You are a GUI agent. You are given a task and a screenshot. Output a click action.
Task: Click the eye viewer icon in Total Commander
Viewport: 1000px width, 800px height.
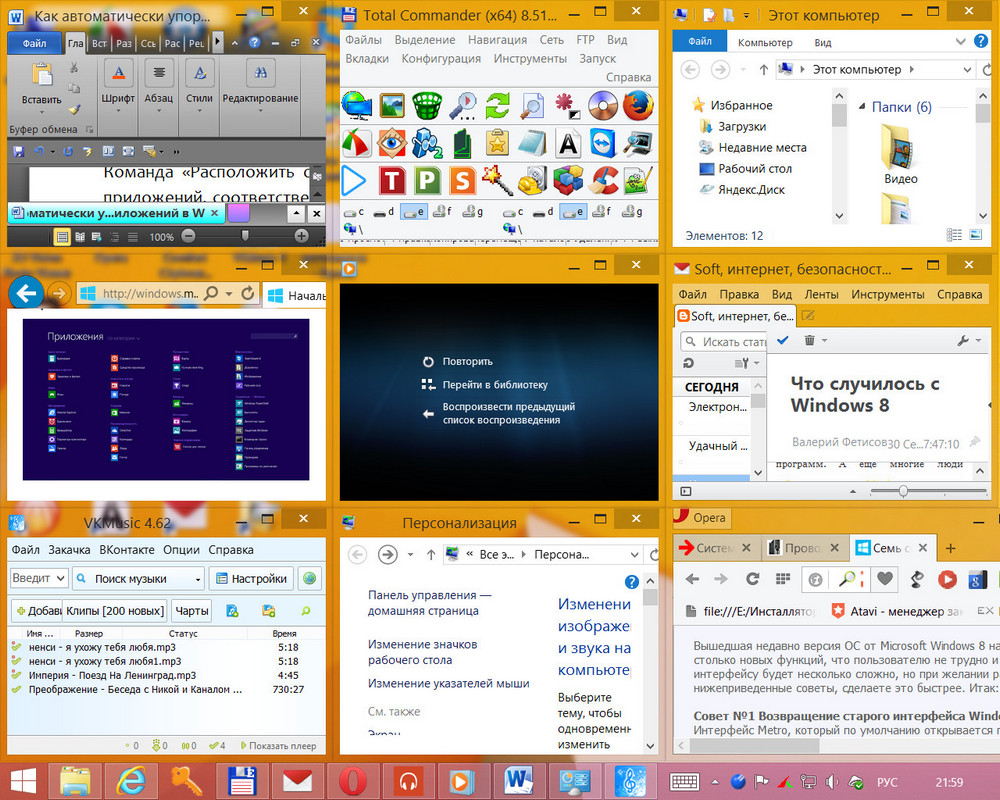coord(392,142)
